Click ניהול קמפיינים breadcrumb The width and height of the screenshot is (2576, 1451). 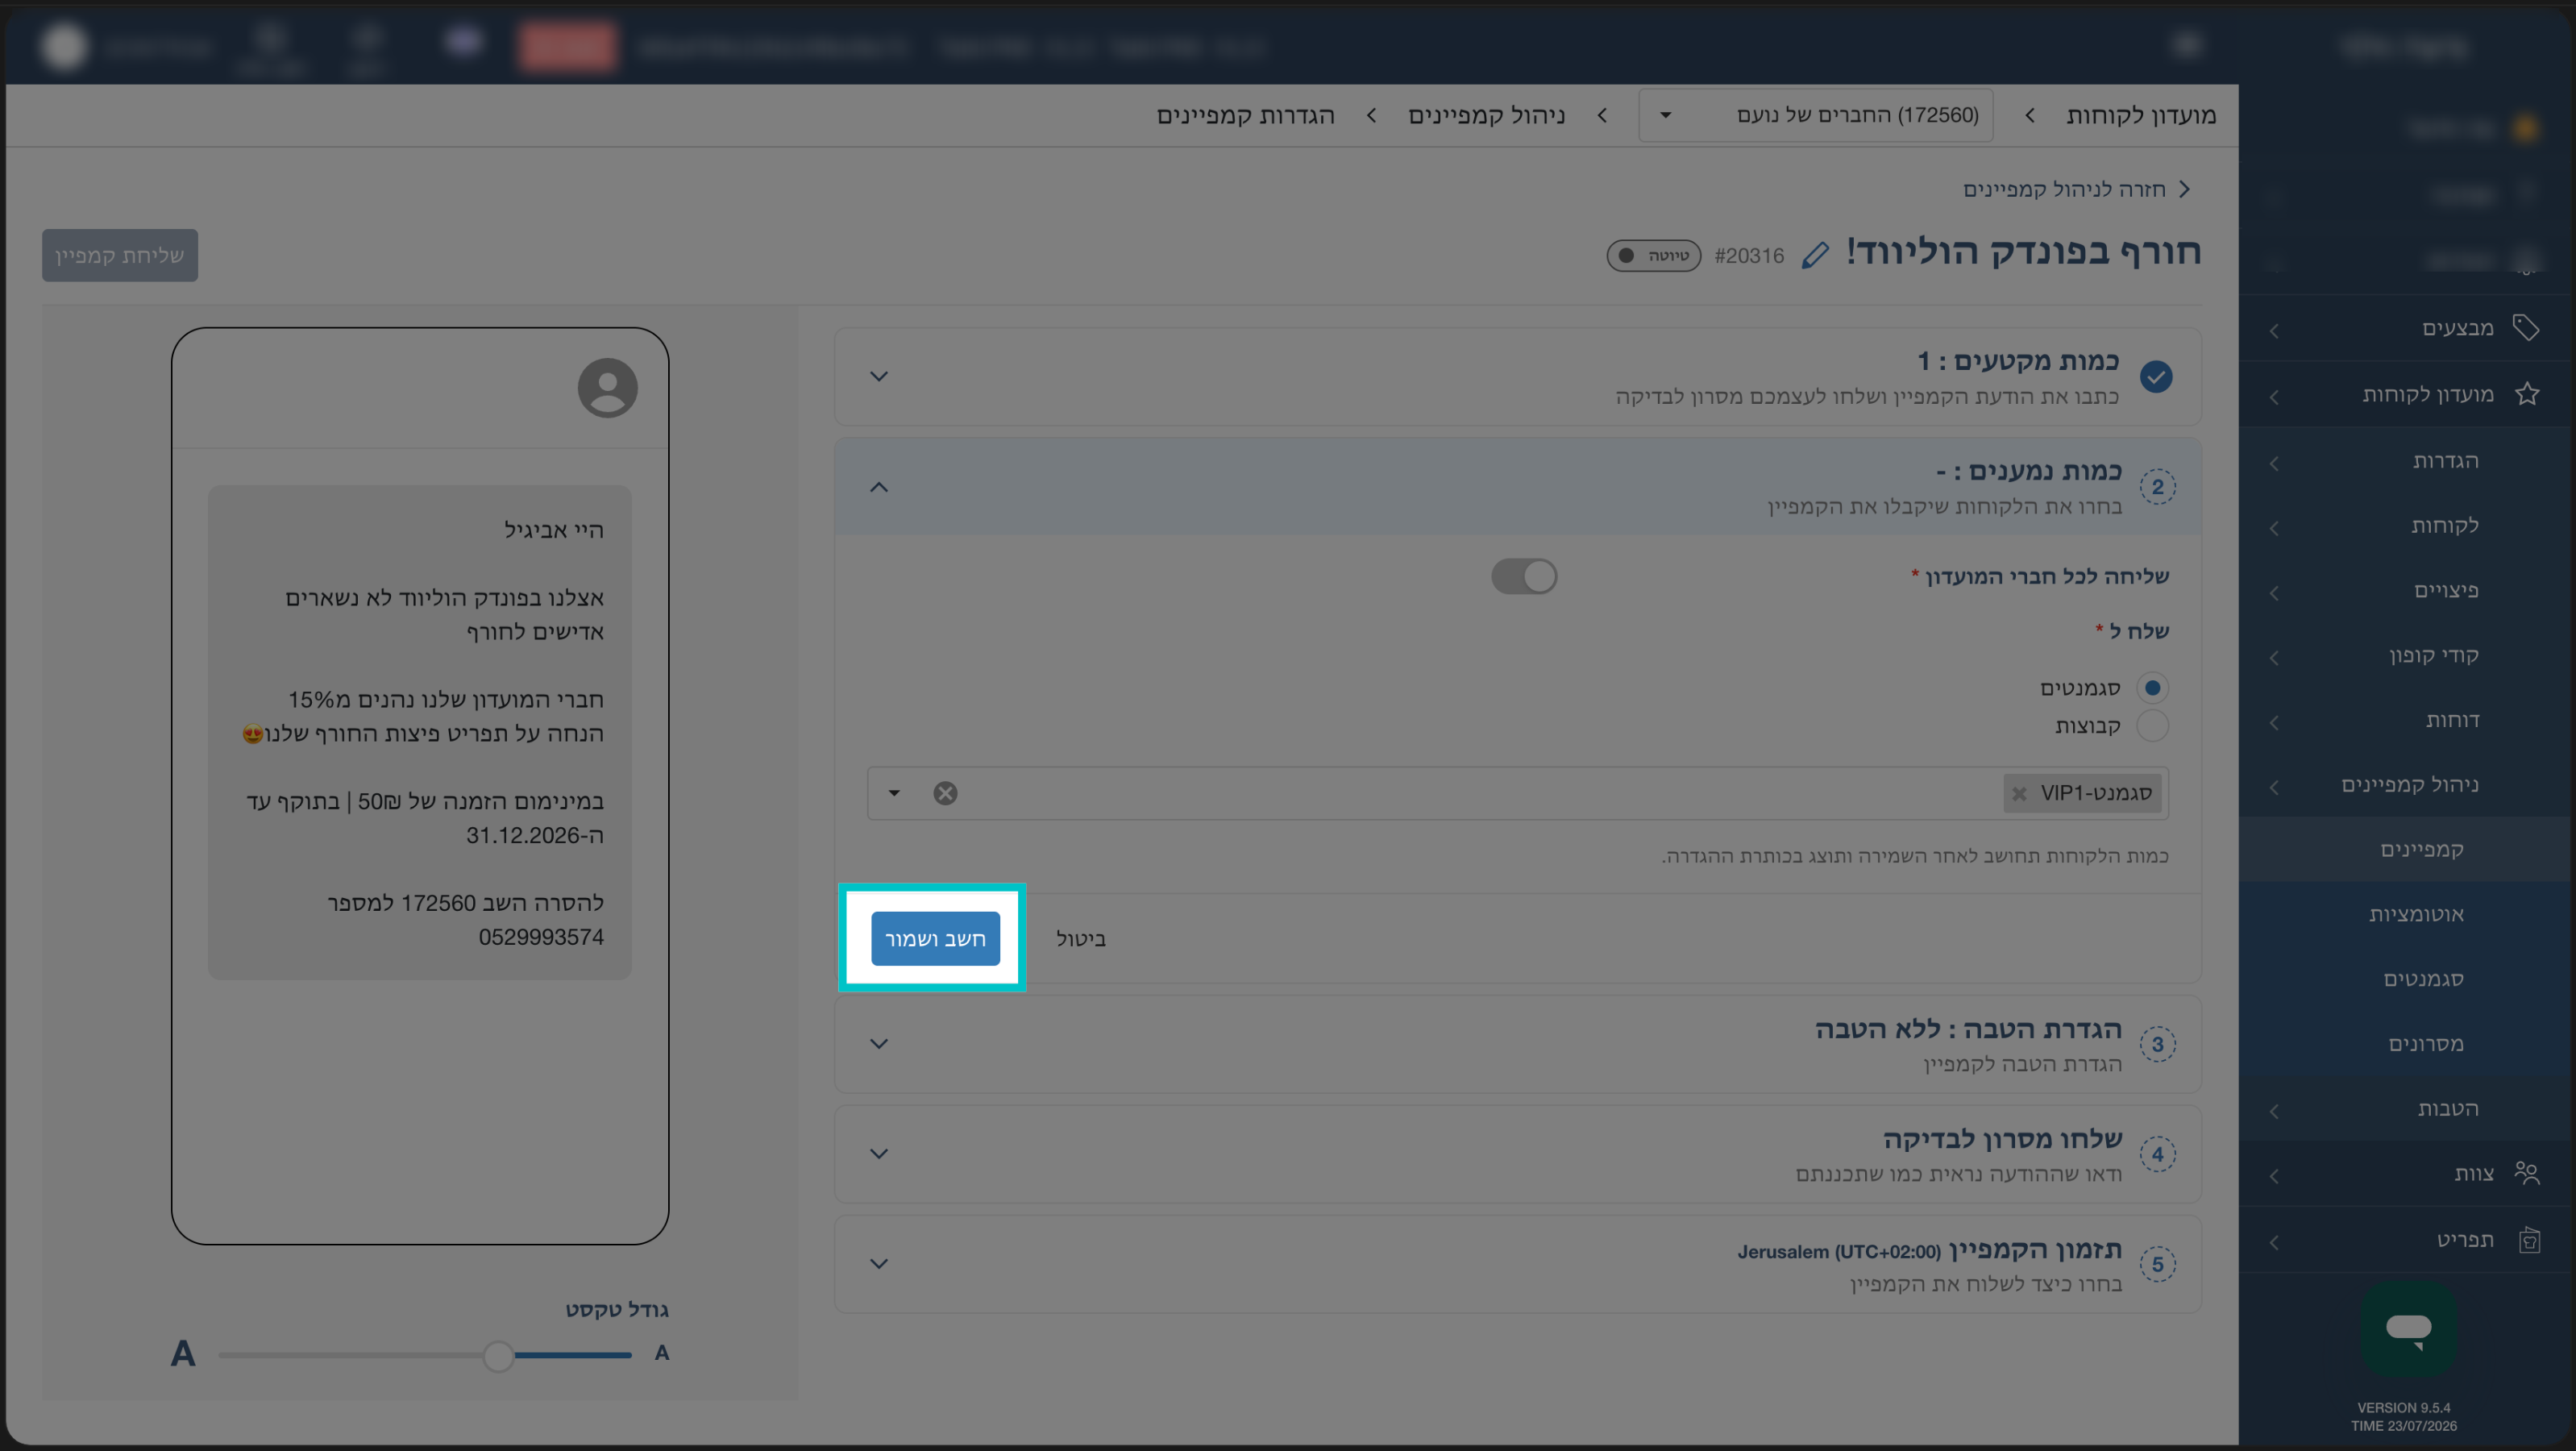1486,115
